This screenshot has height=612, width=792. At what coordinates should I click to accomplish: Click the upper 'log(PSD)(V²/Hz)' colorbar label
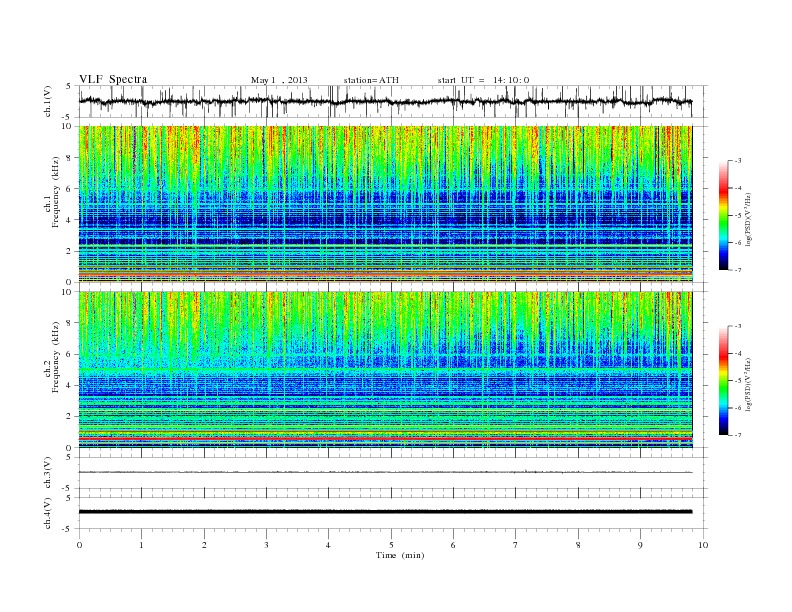coord(748,220)
